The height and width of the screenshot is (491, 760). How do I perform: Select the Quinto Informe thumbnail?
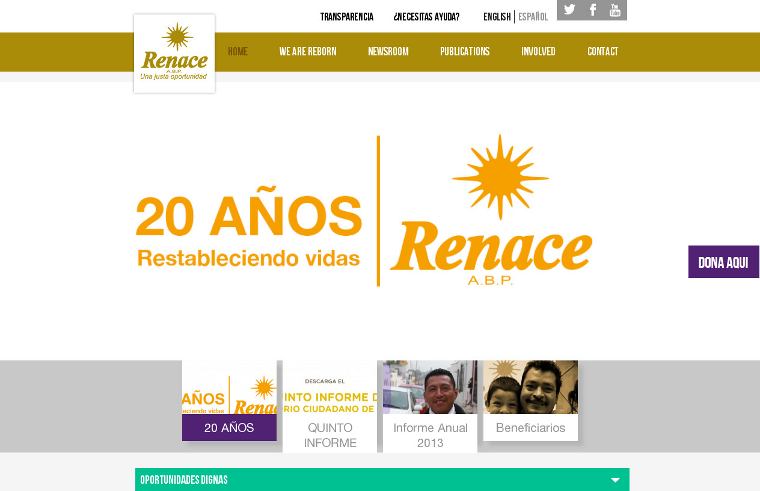(330, 406)
